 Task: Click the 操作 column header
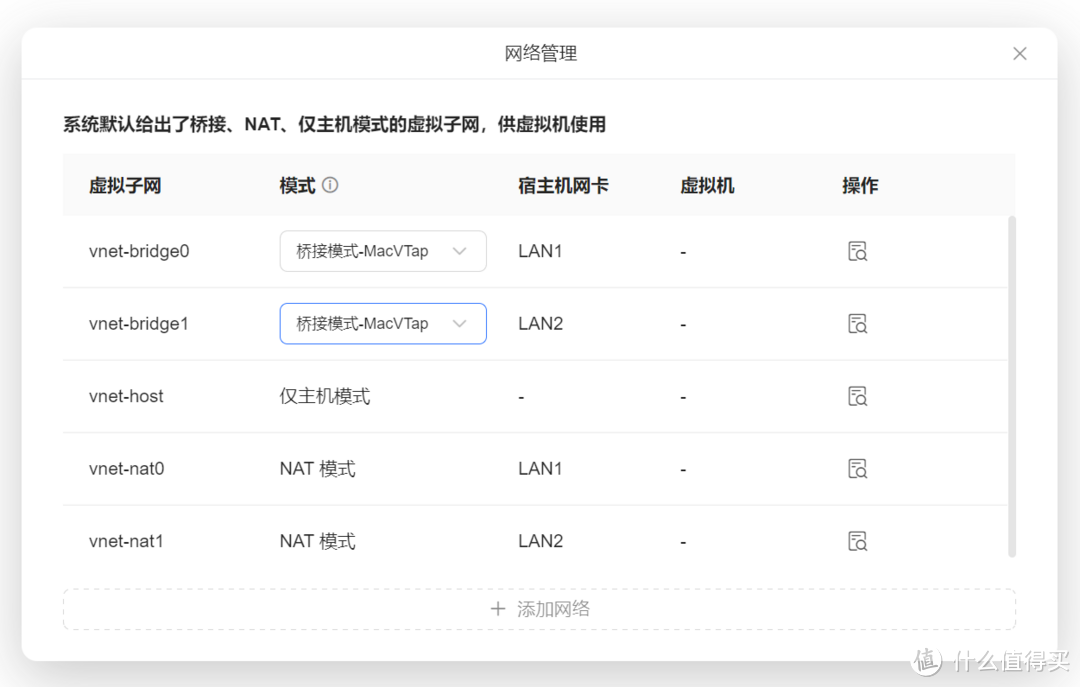[860, 186]
